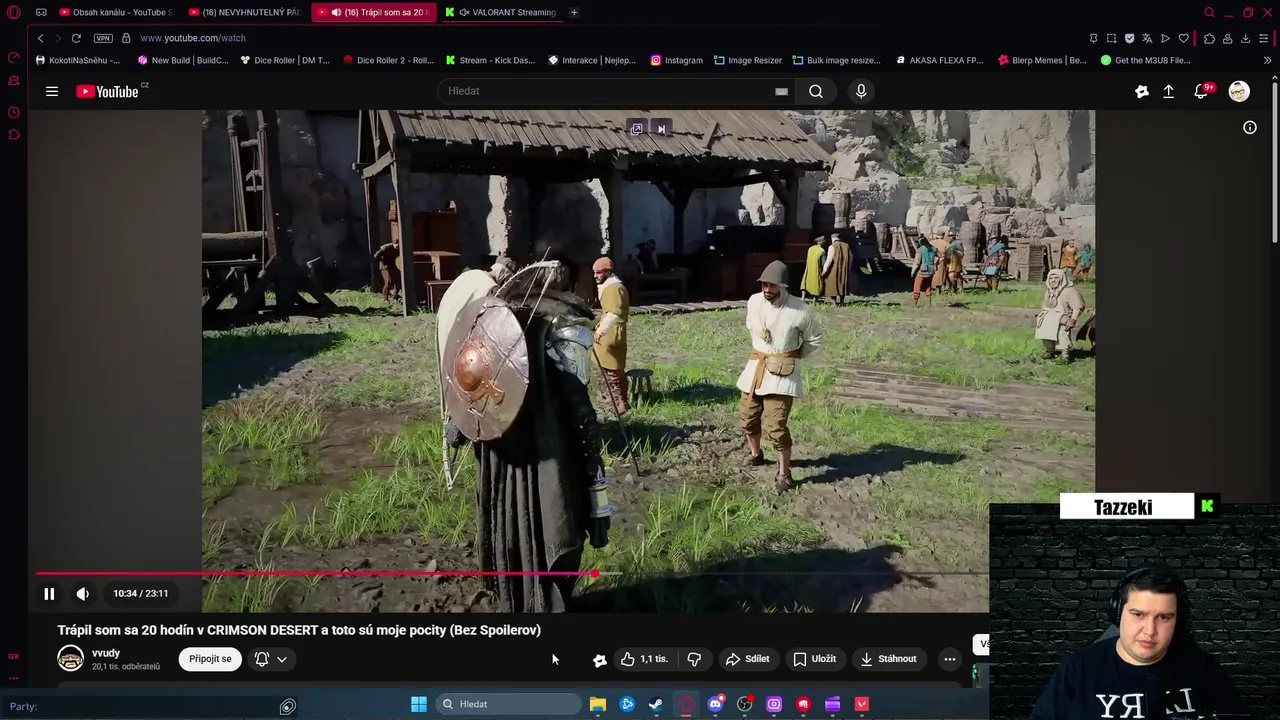Mute the video volume speaker icon
1280x720 pixels.
[83, 594]
